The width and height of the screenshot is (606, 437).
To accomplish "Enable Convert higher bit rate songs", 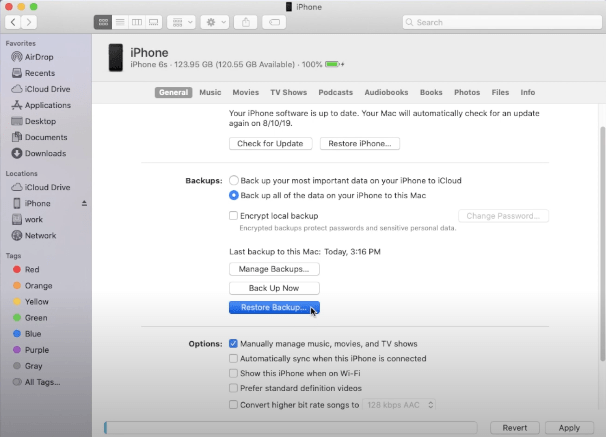I will click(233, 405).
